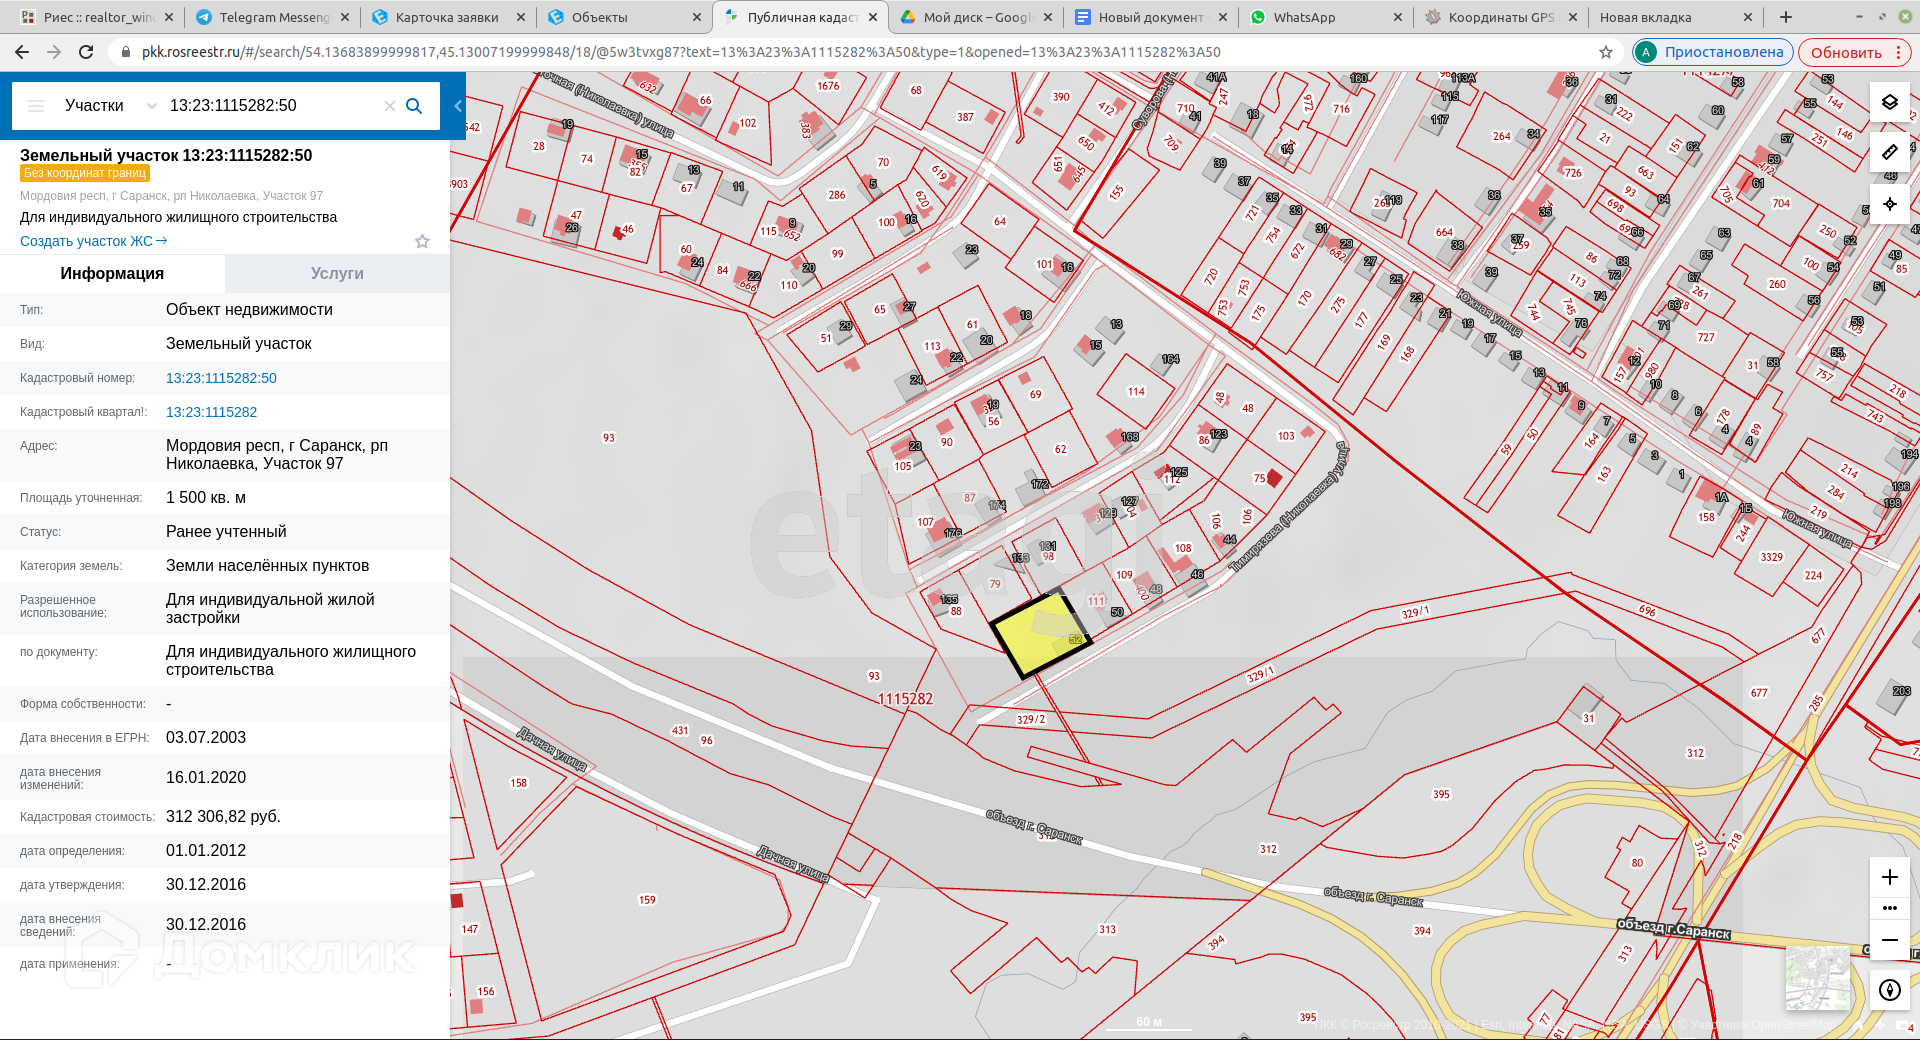Switch to the Объекты tab

[x=622, y=17]
